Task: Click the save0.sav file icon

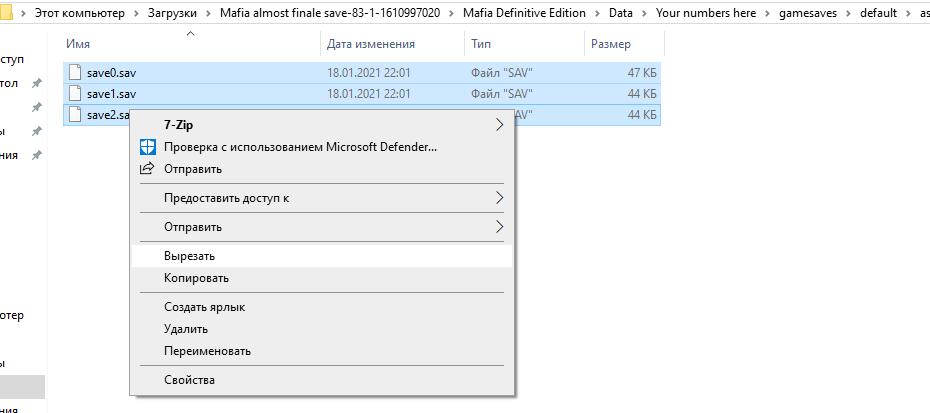Action: [x=76, y=73]
